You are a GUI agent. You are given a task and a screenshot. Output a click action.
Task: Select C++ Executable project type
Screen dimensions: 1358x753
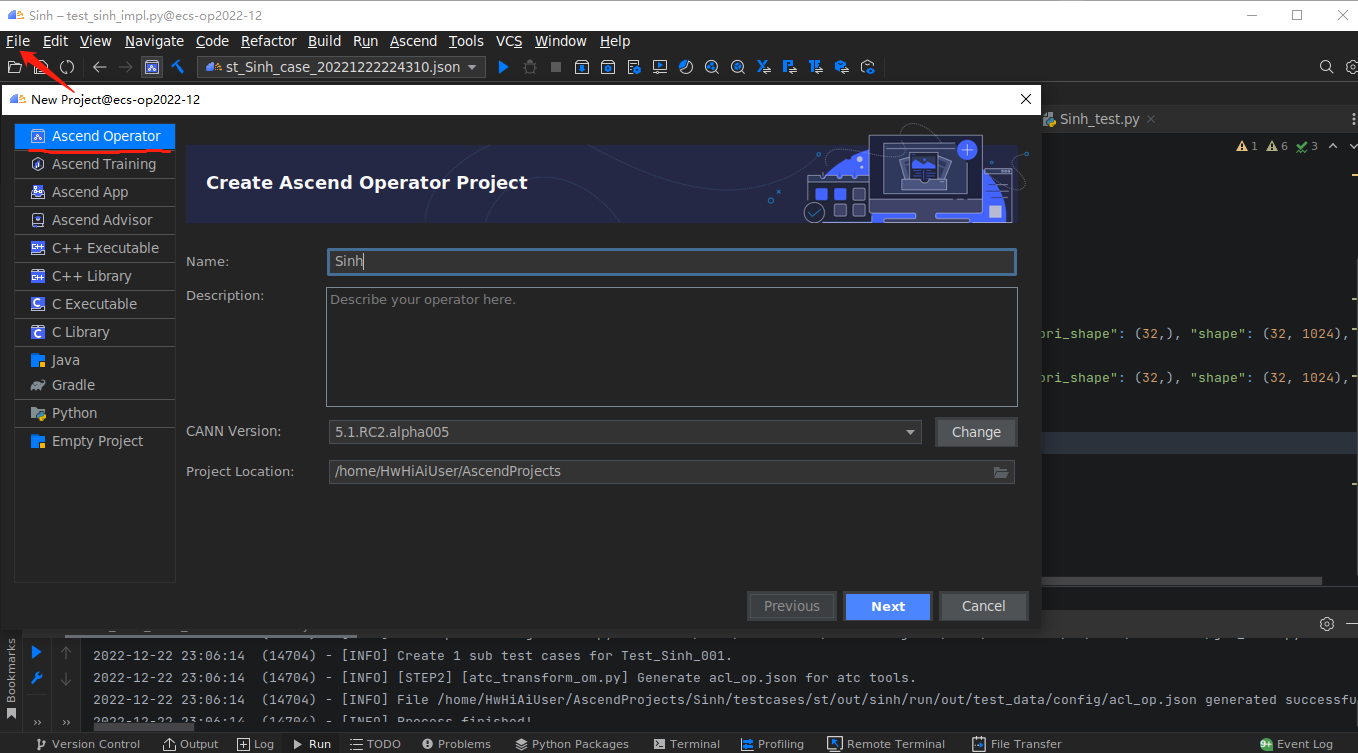pos(95,248)
